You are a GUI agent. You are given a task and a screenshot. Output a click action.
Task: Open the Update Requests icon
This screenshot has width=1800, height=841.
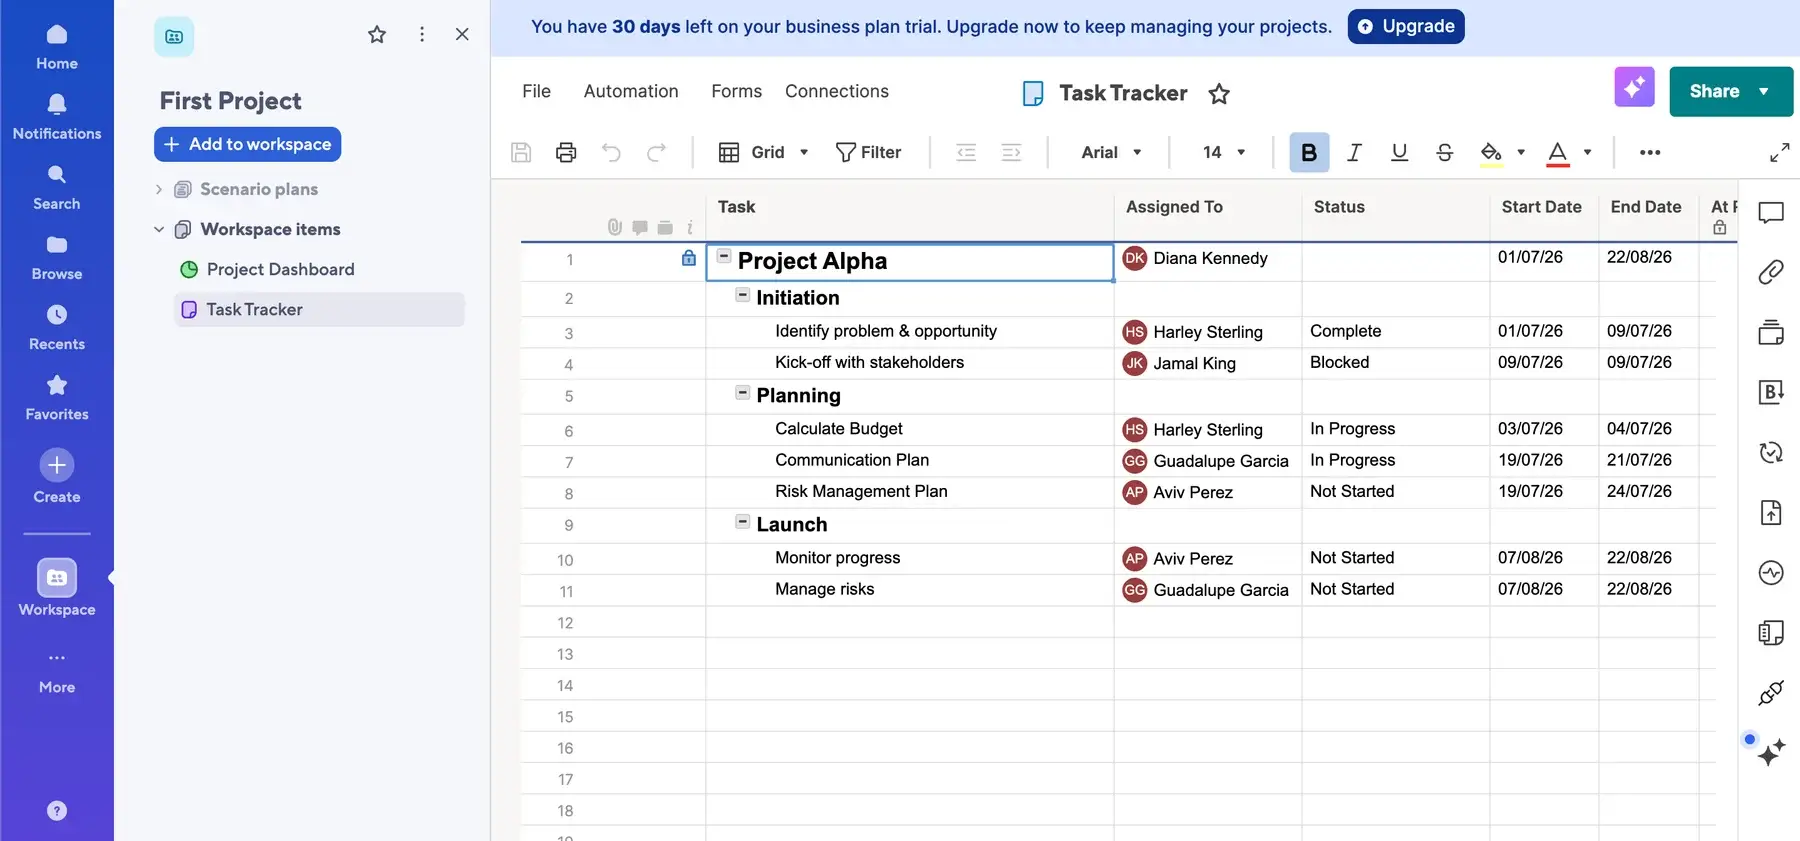(1771, 452)
